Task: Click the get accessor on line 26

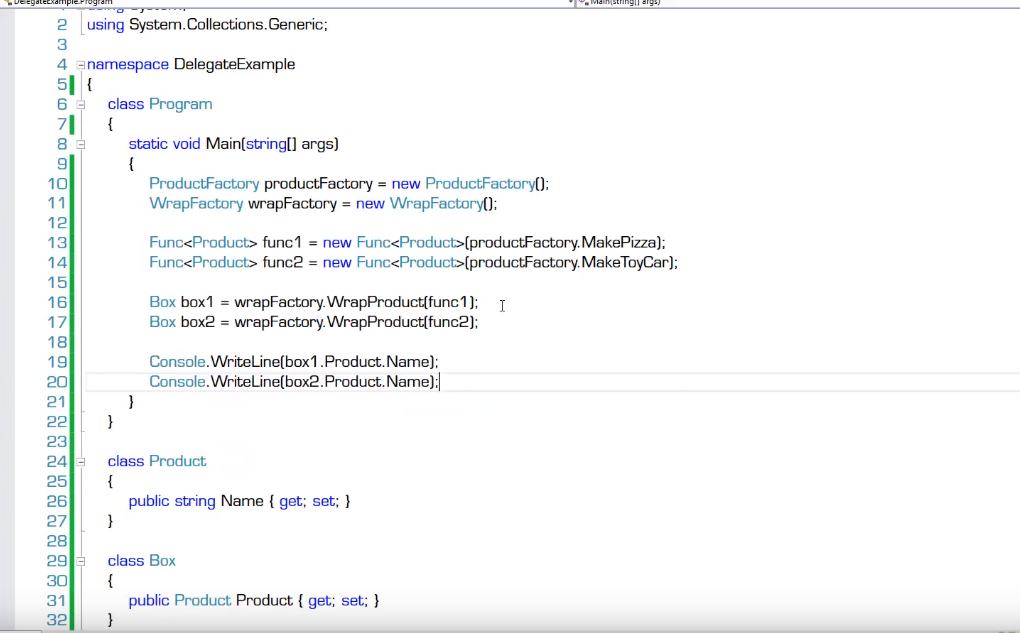Action: click(291, 502)
